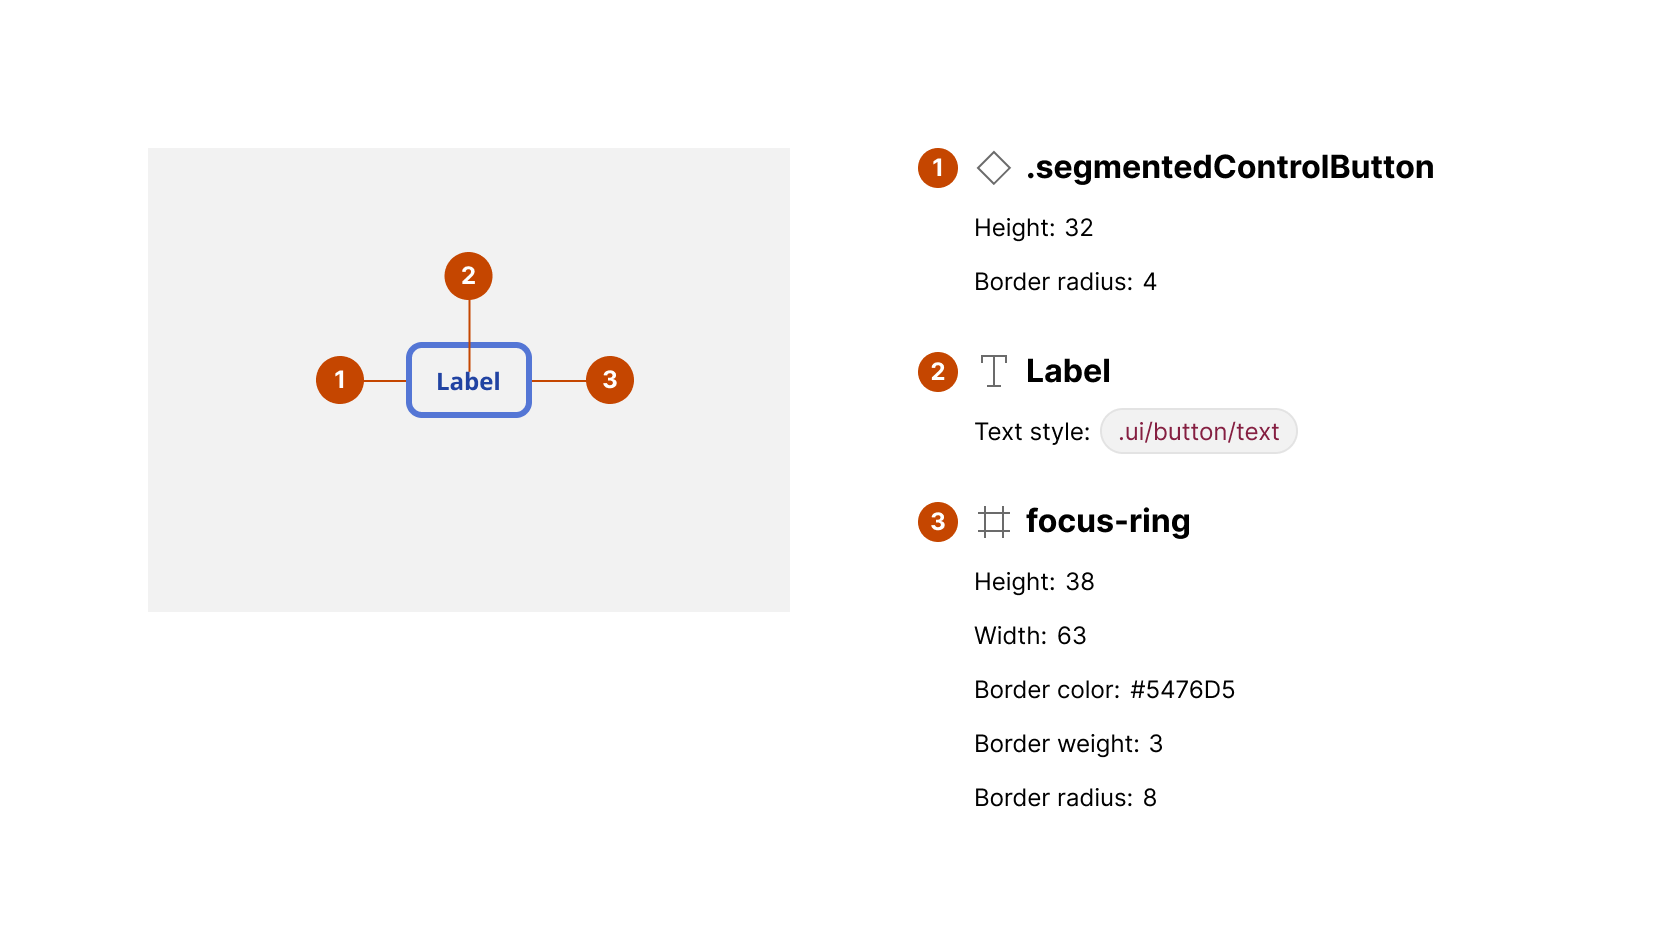1658x936 pixels.
Task: Click the focus-ring heading text
Action: coord(1107,522)
